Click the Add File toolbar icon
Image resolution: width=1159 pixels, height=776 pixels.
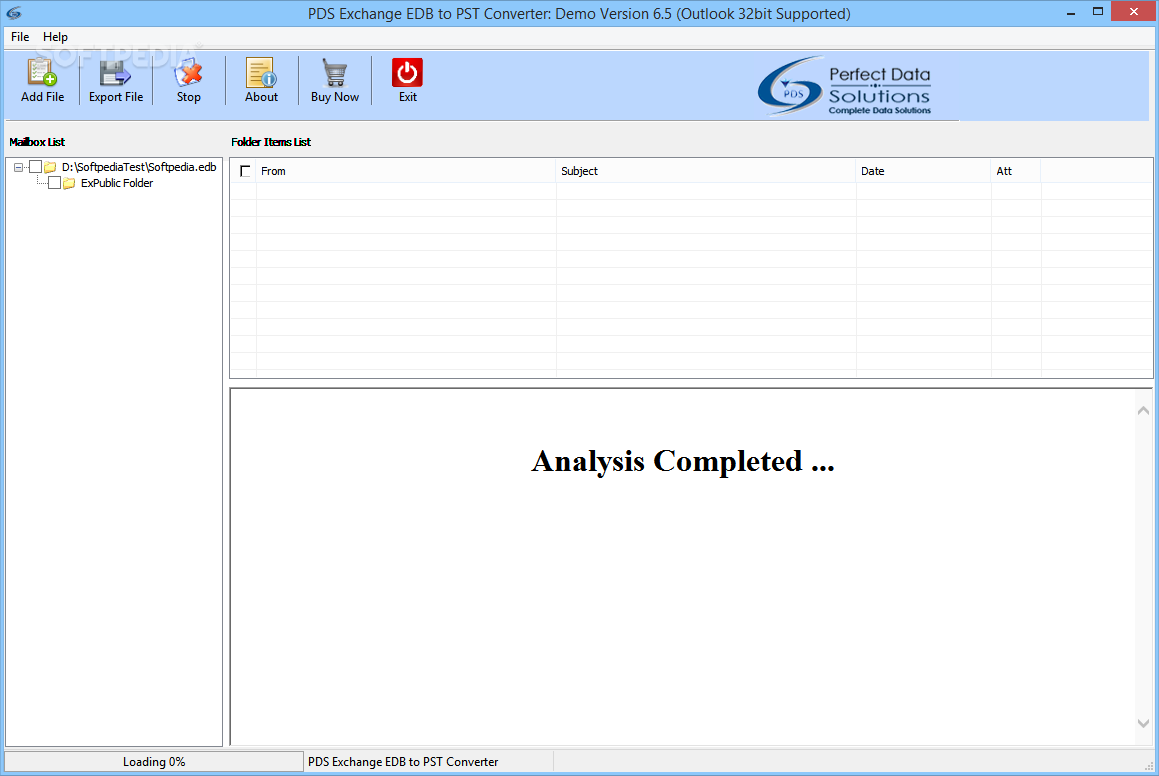click(x=42, y=73)
